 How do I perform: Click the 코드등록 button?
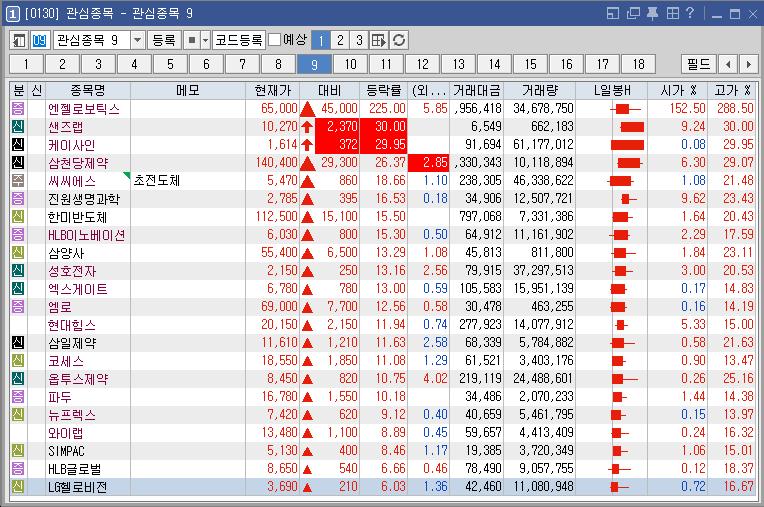pyautogui.click(x=239, y=40)
